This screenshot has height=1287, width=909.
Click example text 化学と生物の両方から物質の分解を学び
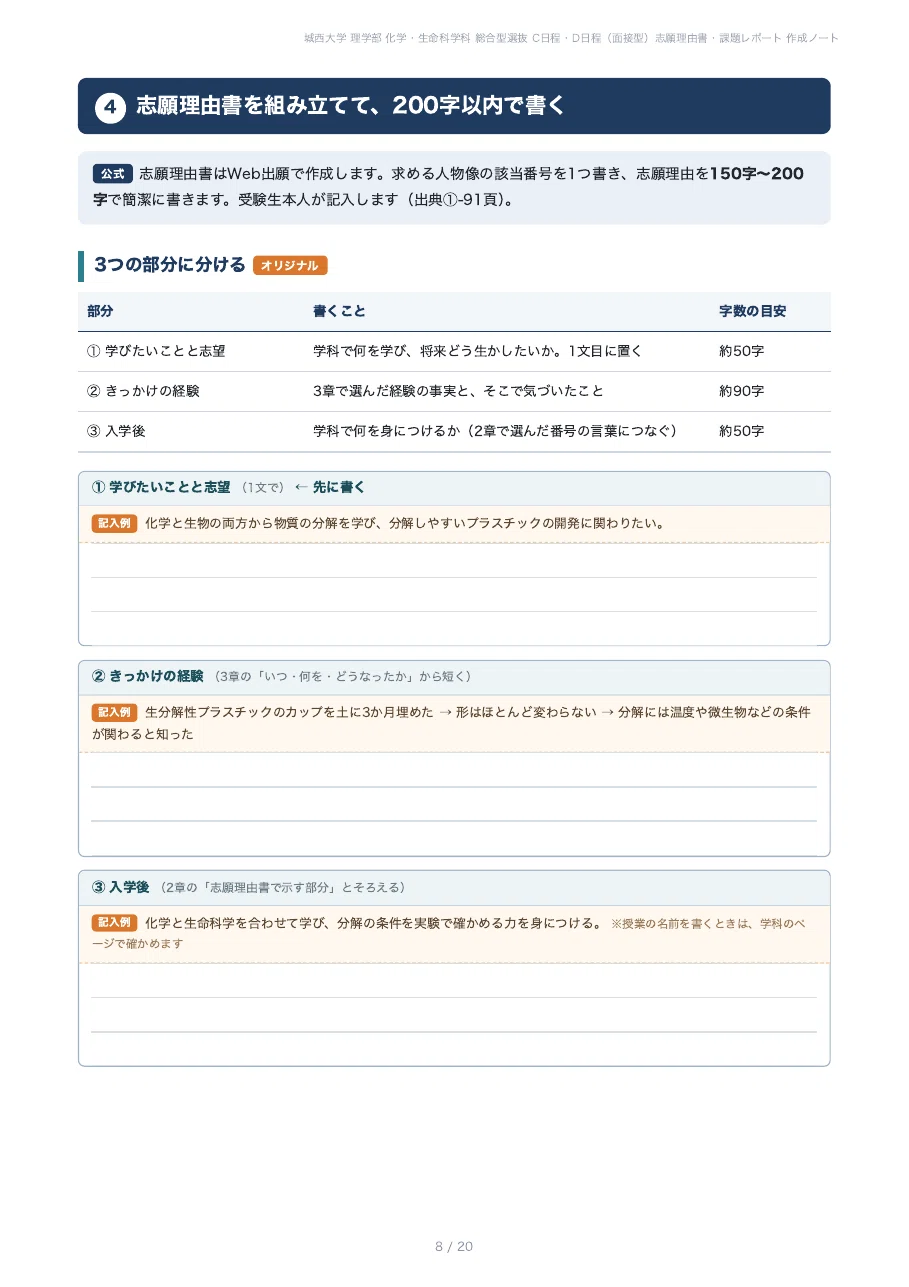click(405, 523)
